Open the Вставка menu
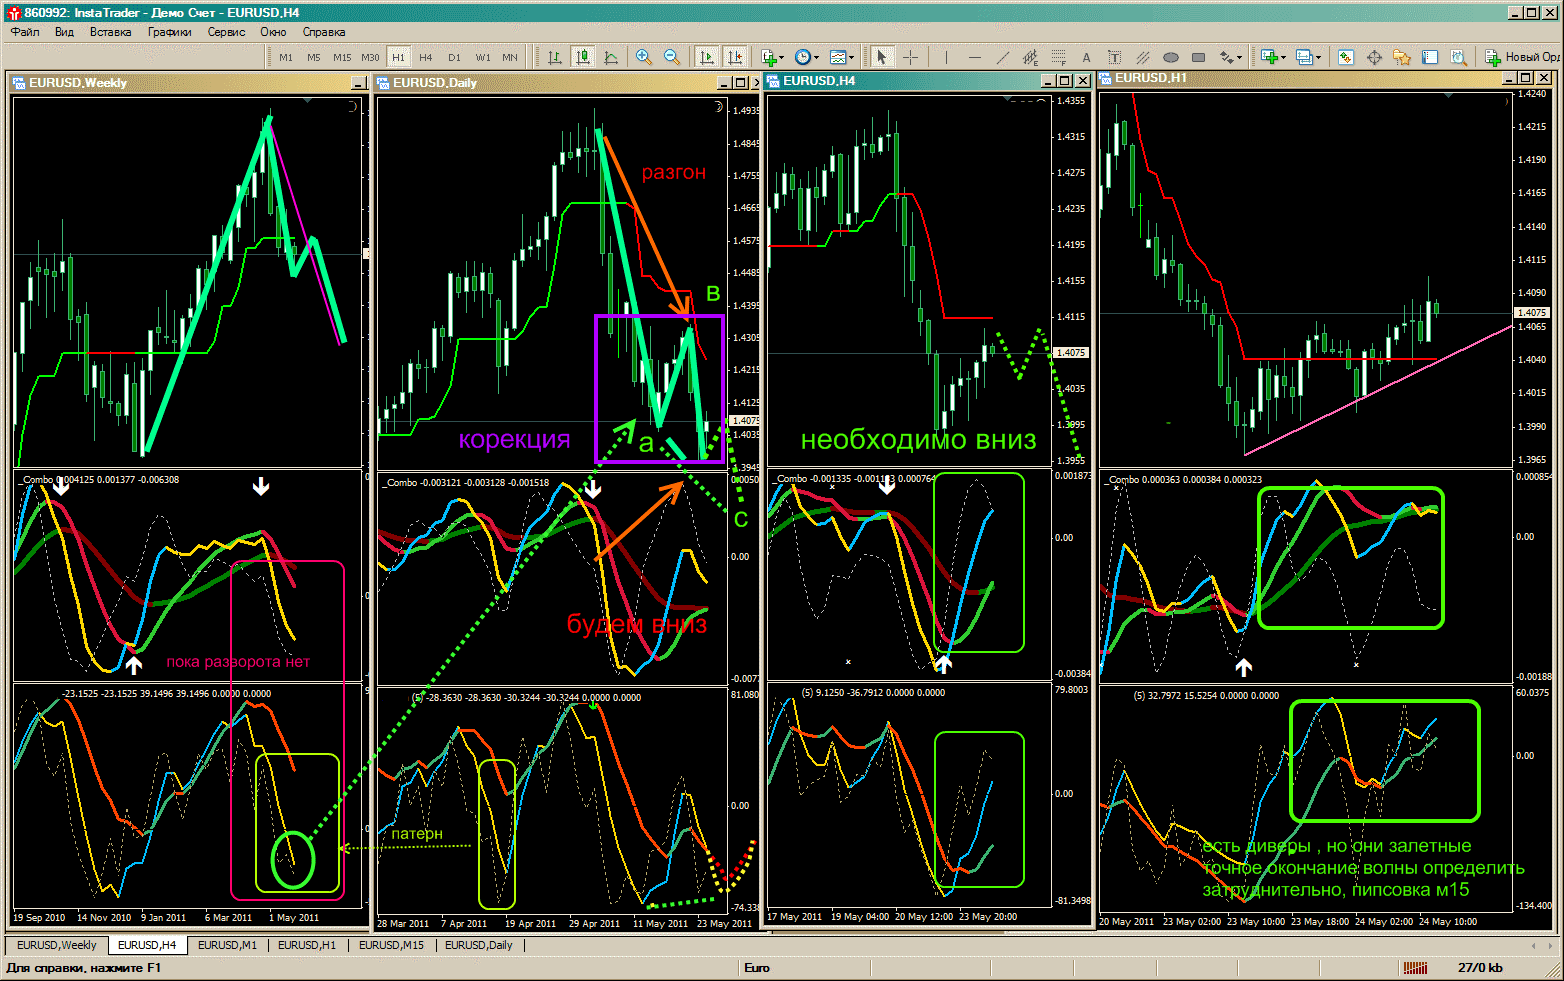This screenshot has height=981, width=1564. 110,32
